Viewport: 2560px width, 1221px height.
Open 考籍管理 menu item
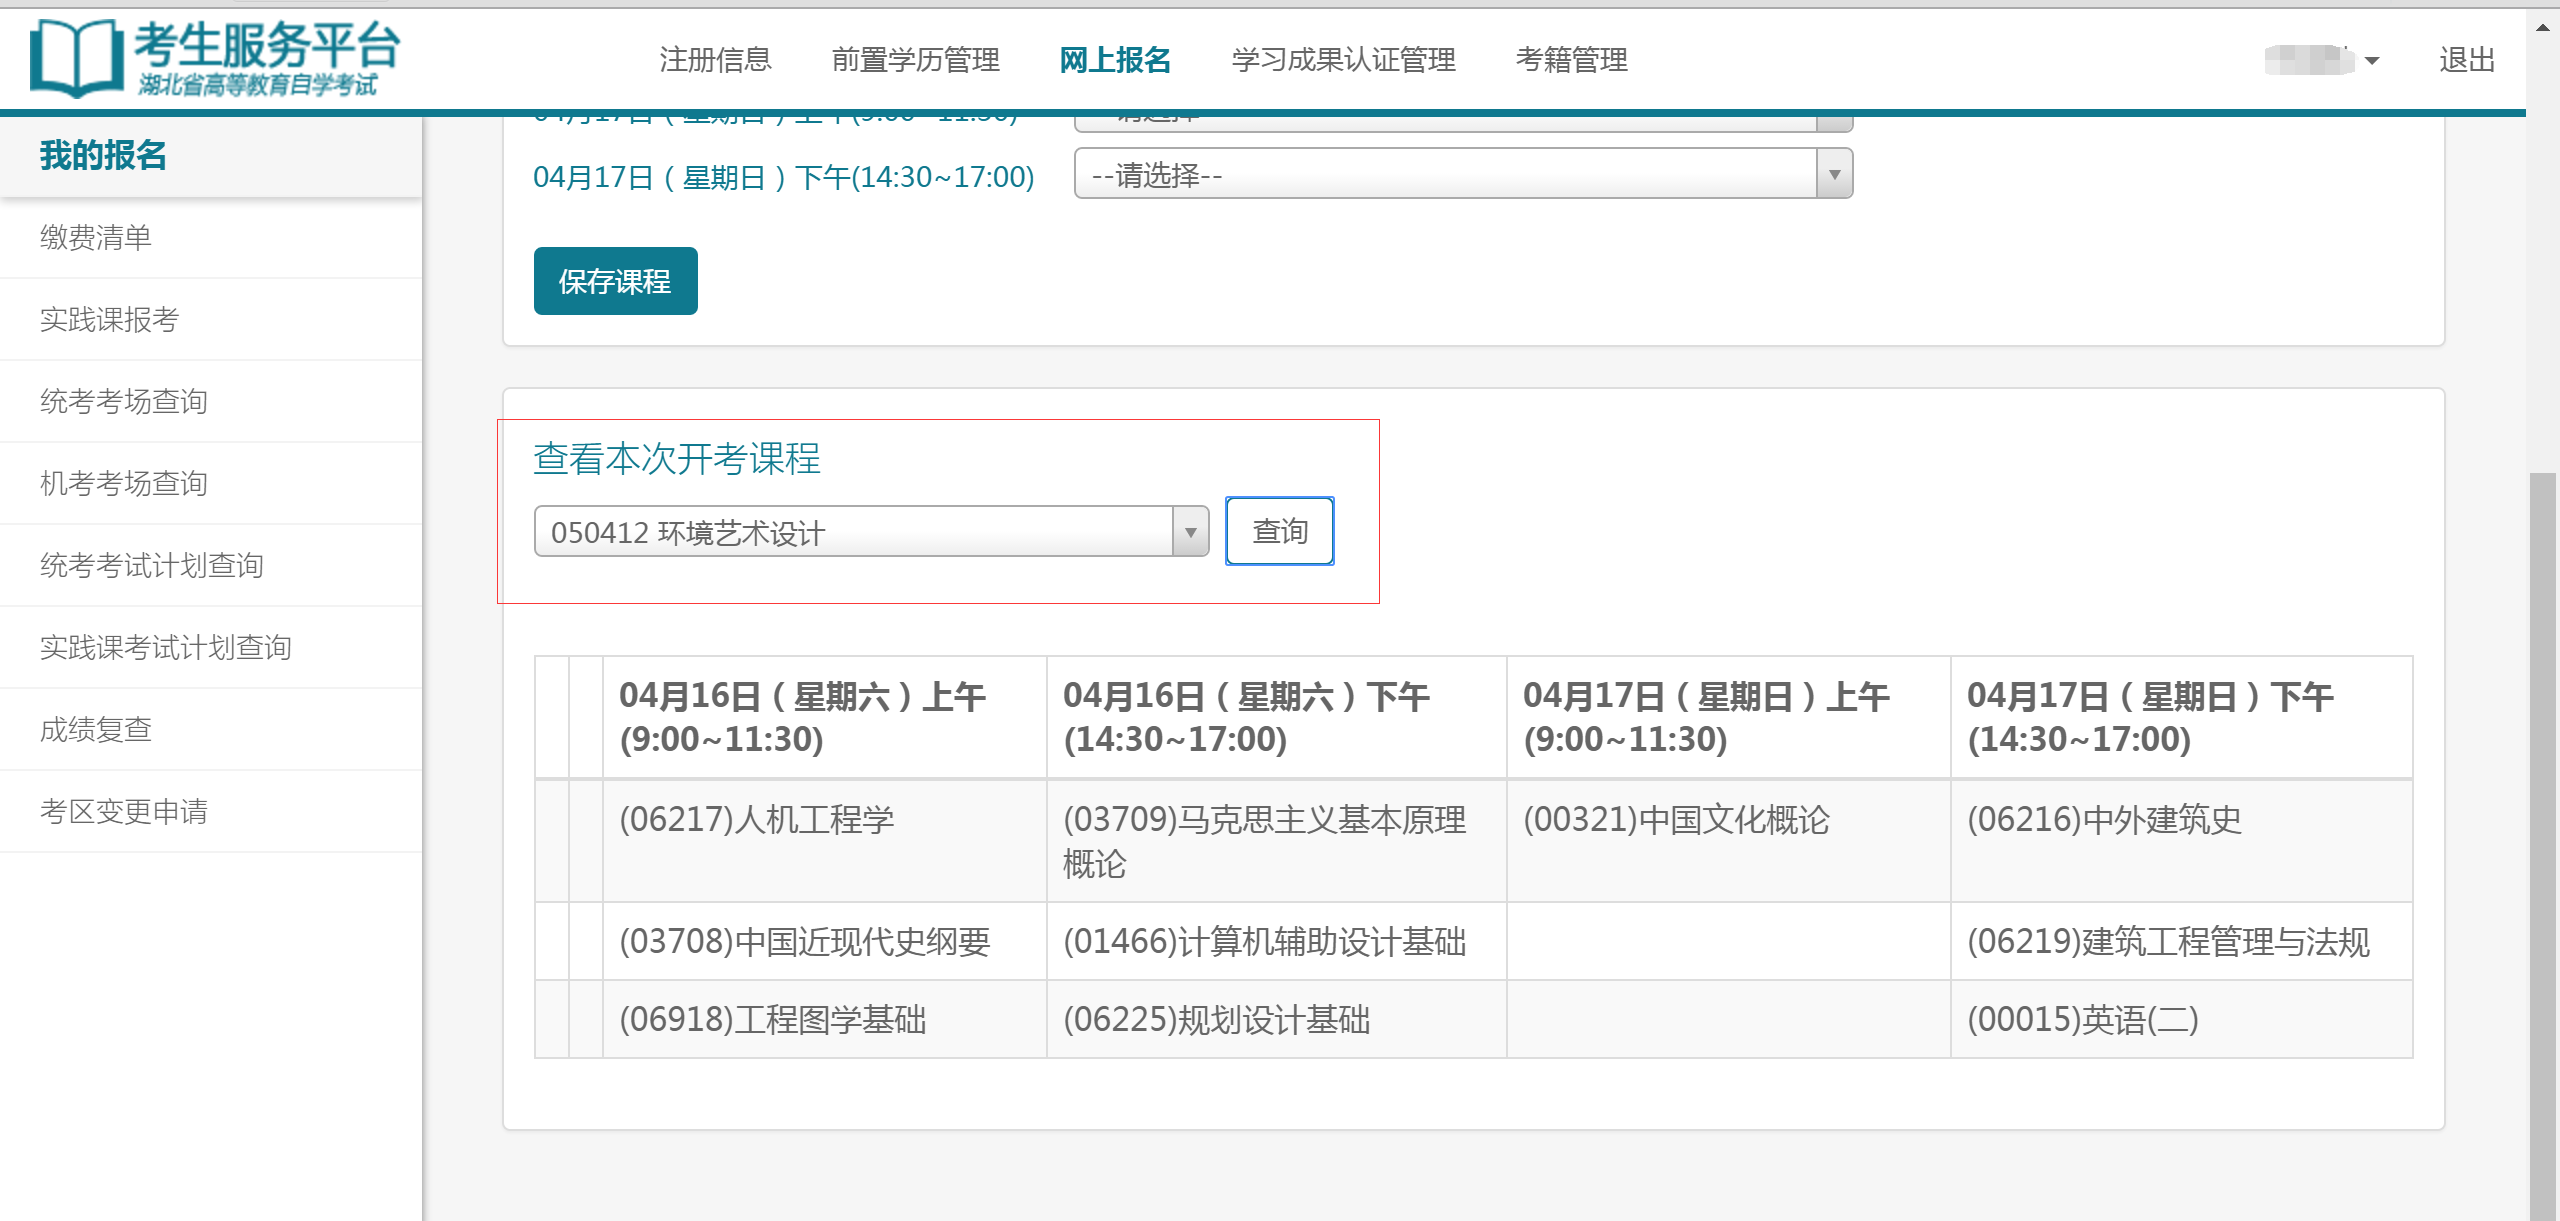pyautogui.click(x=1571, y=60)
